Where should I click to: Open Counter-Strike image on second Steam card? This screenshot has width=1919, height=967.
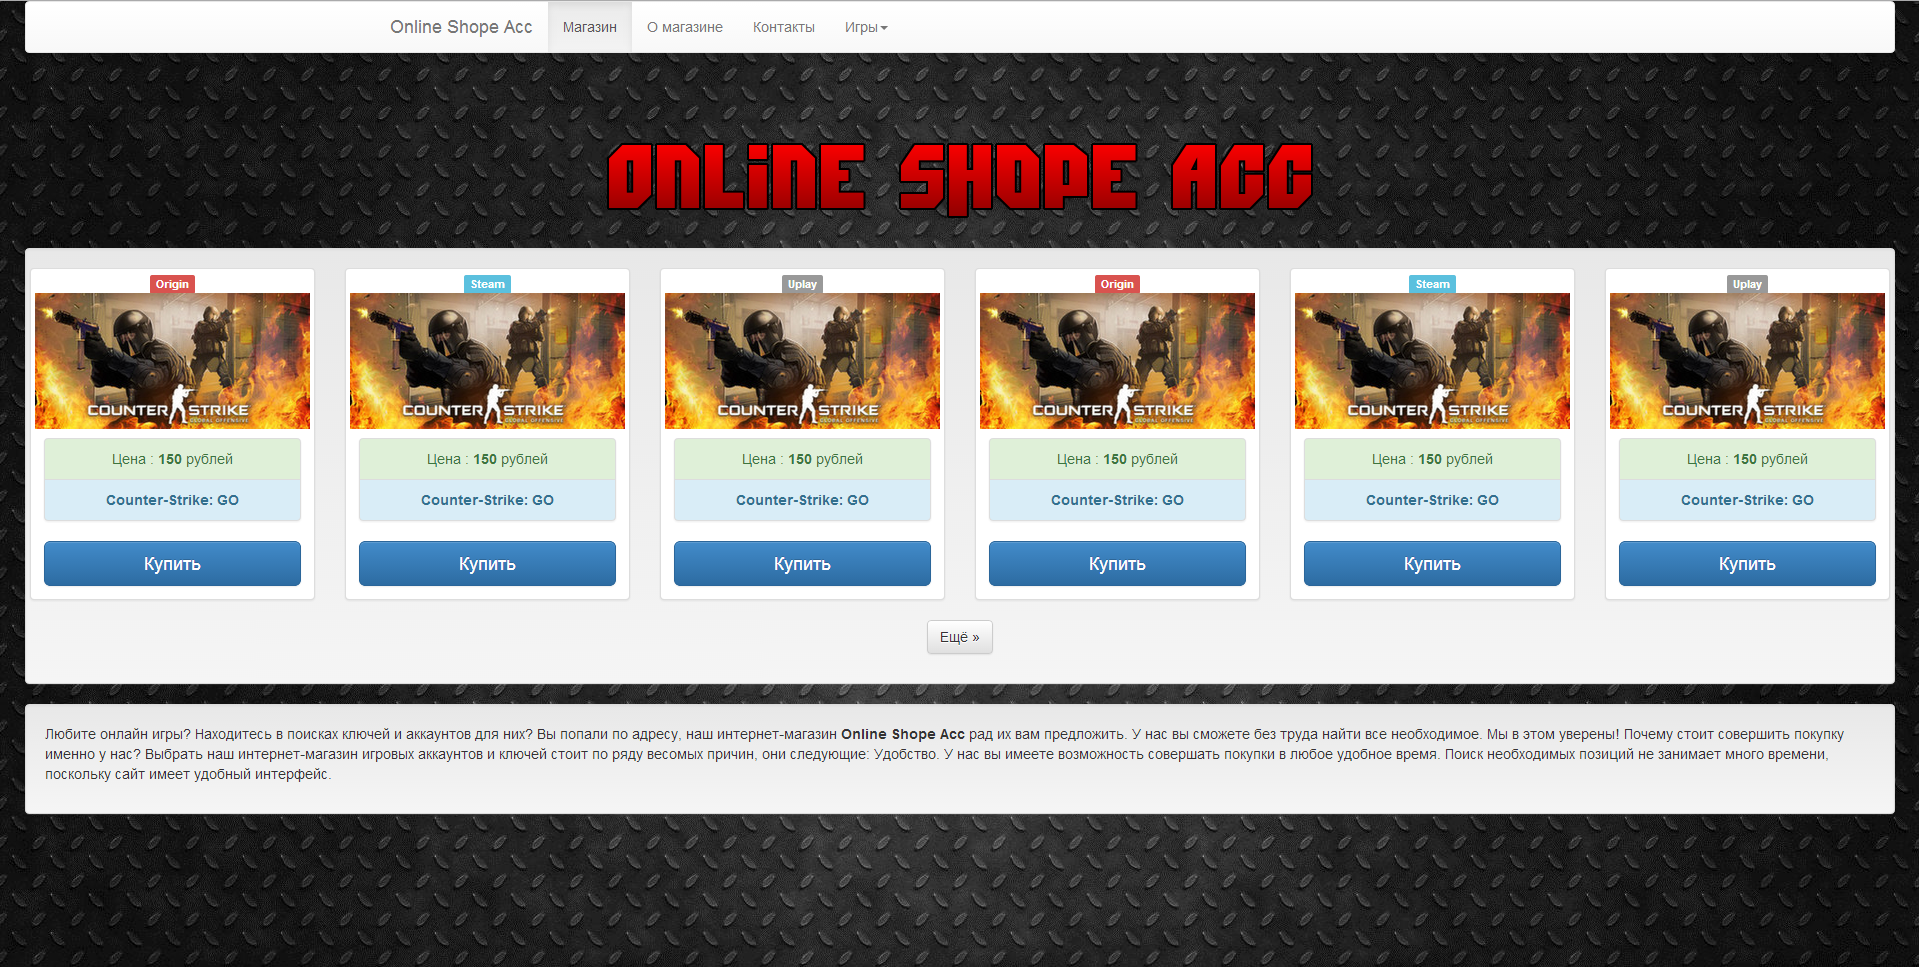[1432, 361]
